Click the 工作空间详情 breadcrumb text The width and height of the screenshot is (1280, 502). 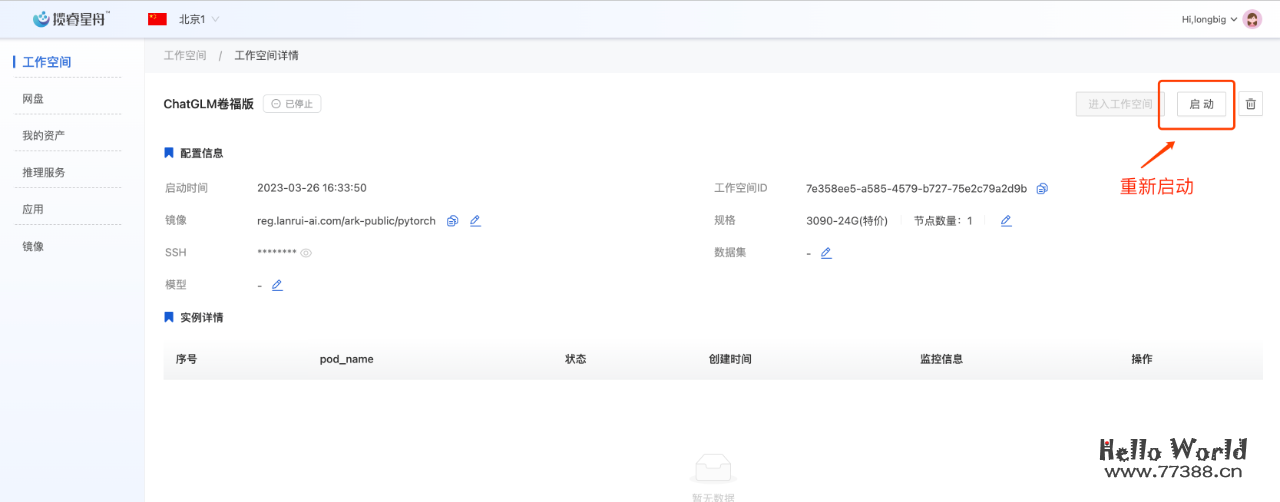pyautogui.click(x=266, y=55)
